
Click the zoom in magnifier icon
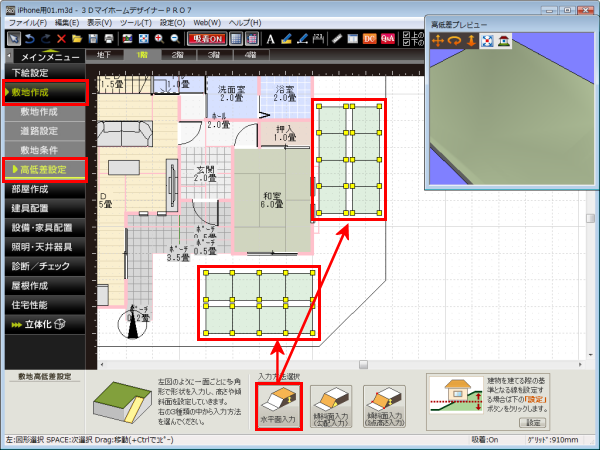tap(159, 38)
